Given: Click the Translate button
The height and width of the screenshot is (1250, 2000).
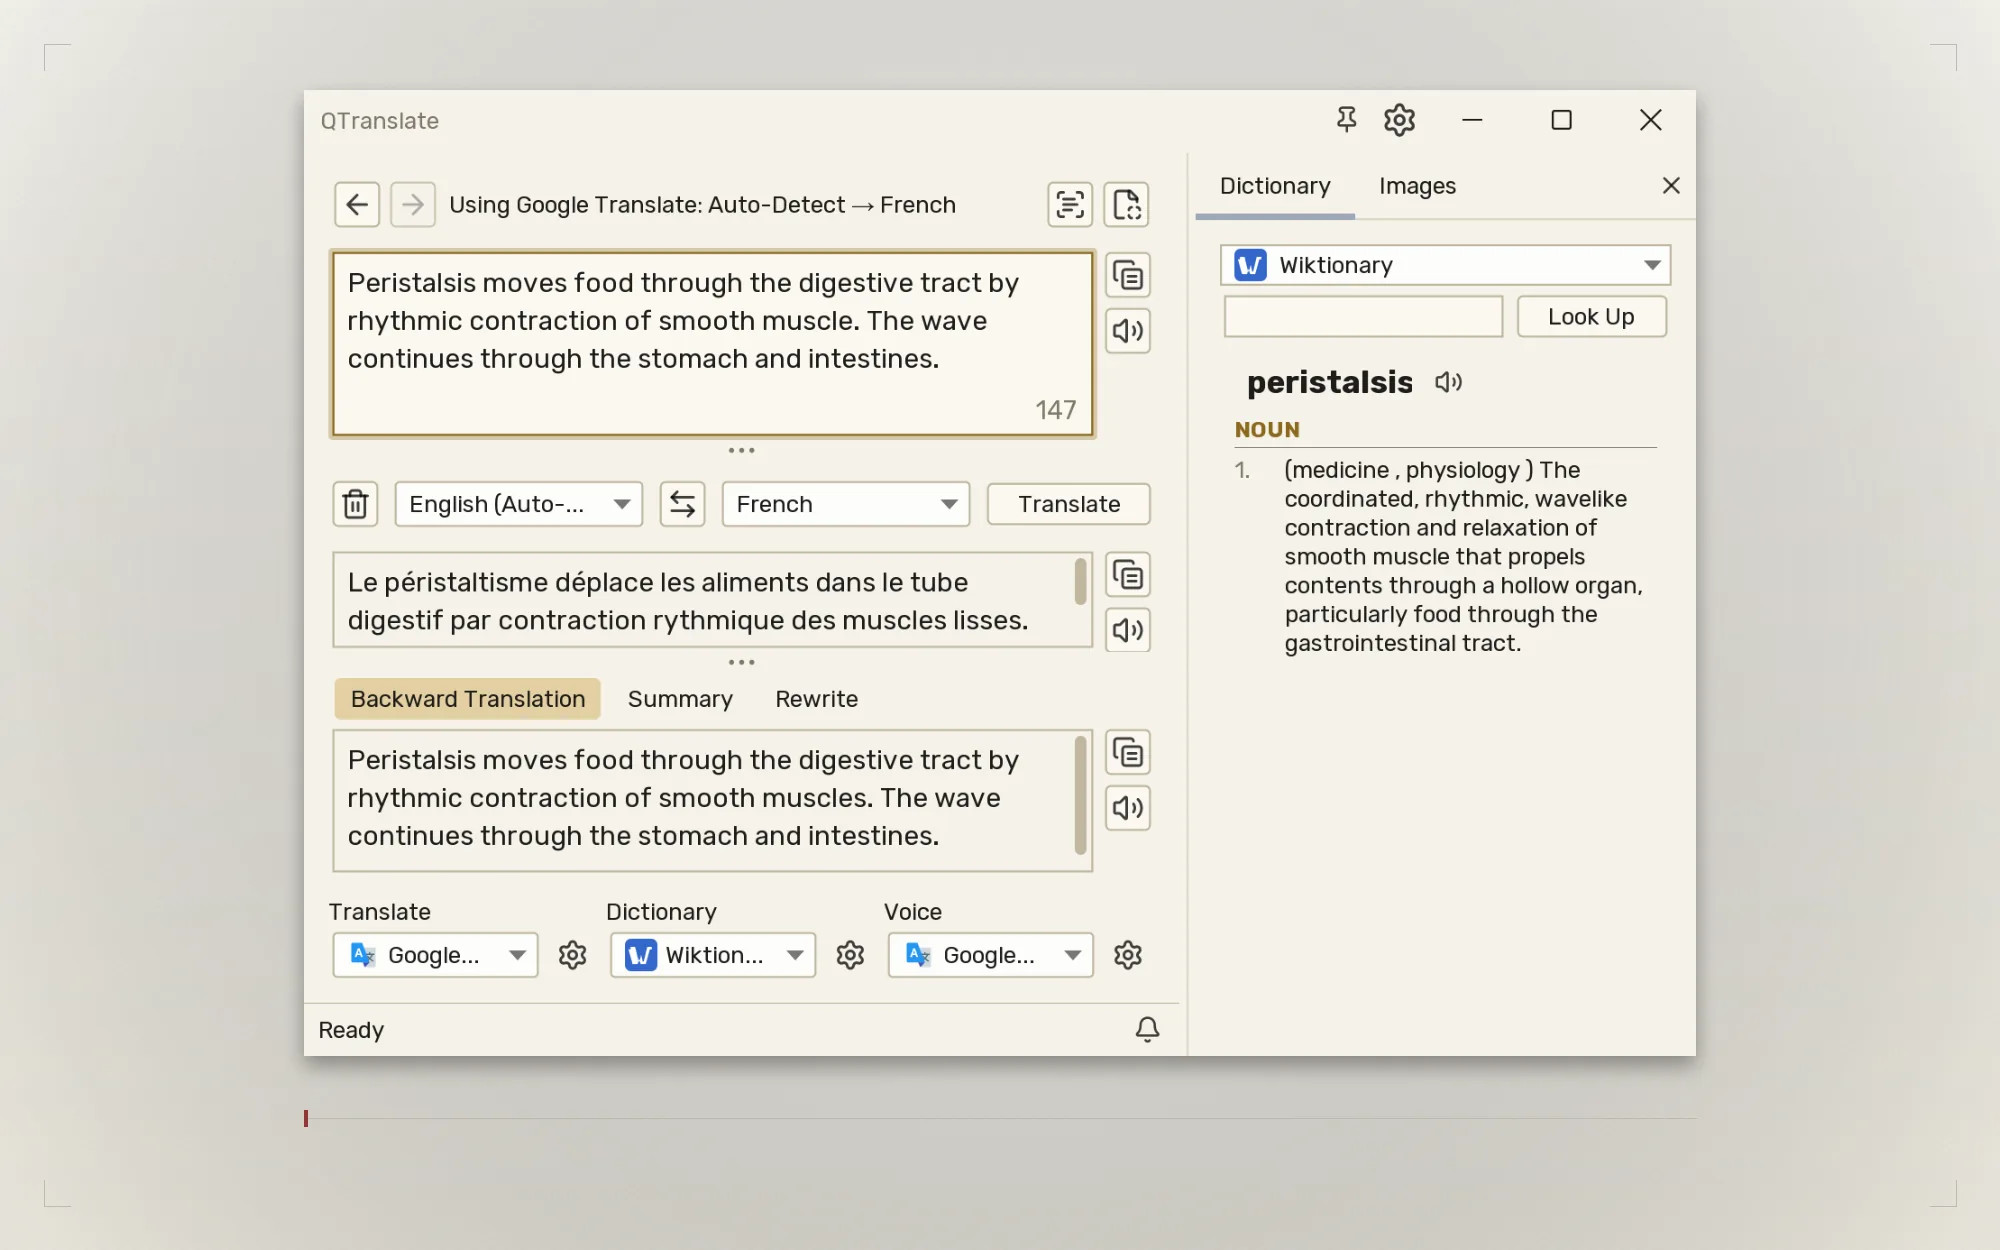Looking at the screenshot, I should [x=1068, y=504].
